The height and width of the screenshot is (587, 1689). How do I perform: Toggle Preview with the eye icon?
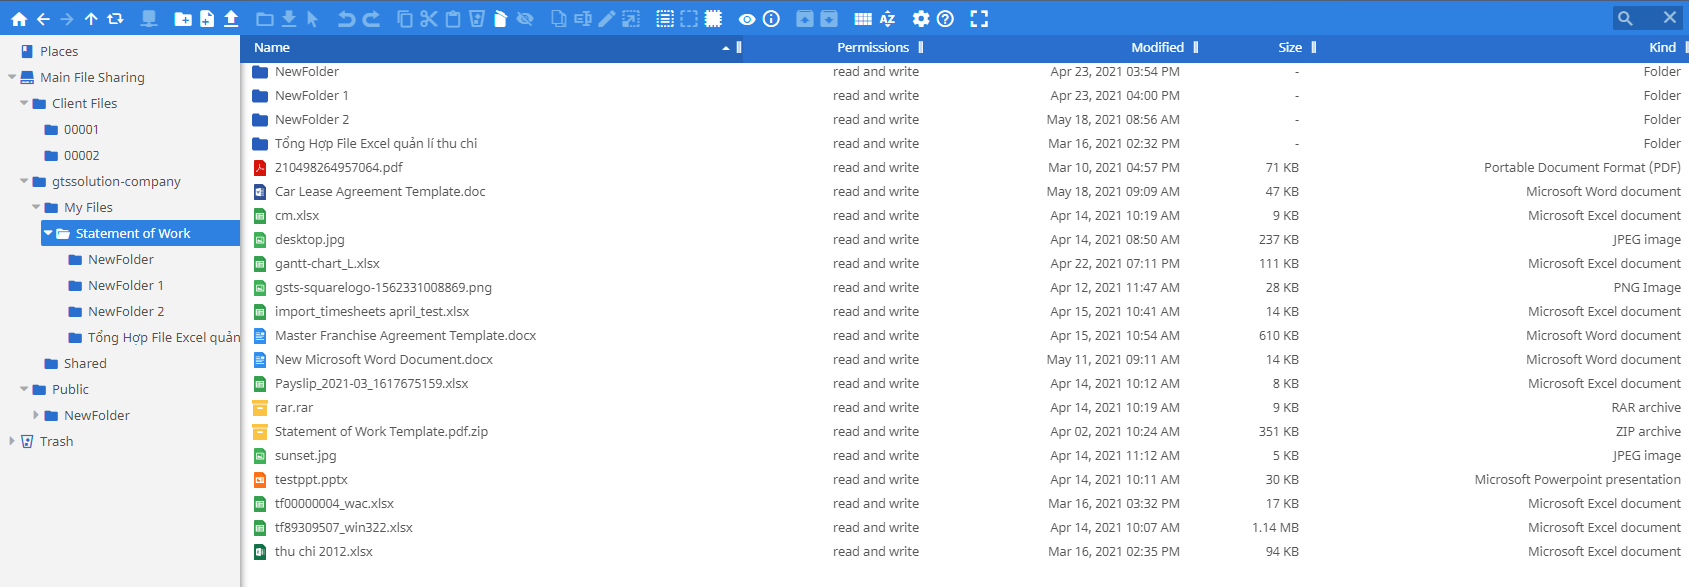(747, 18)
